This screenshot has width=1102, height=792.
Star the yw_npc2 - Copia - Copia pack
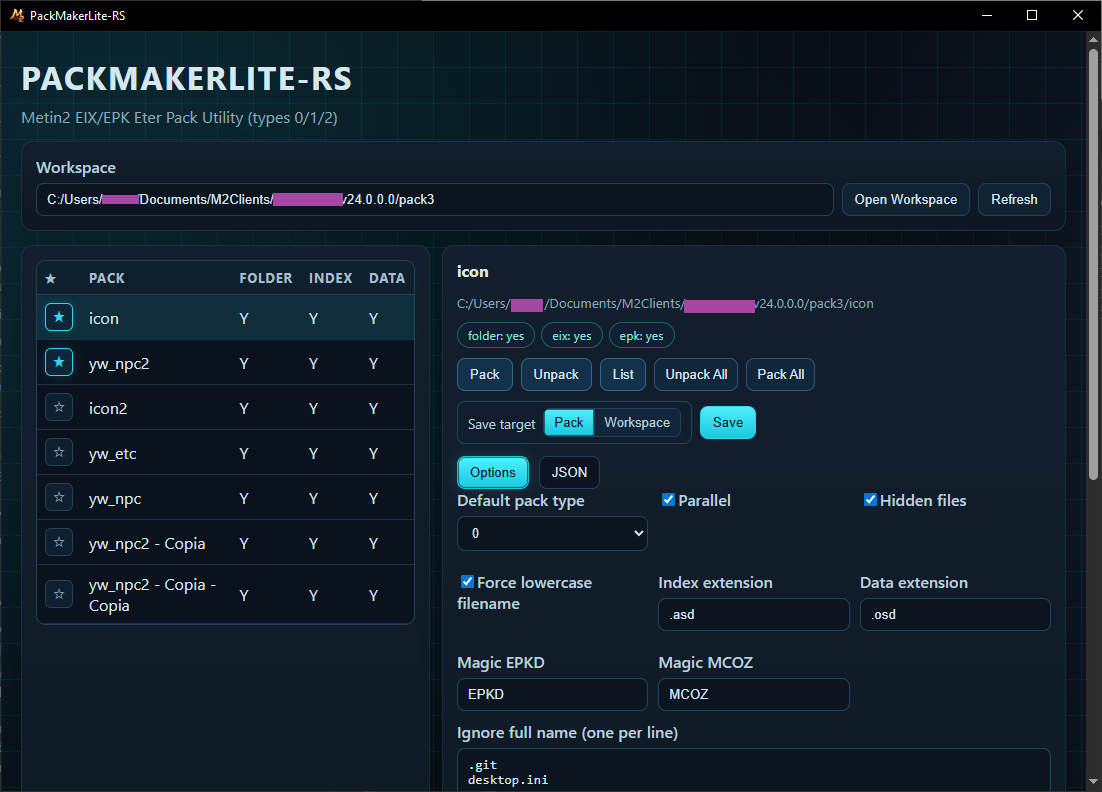(x=58, y=593)
